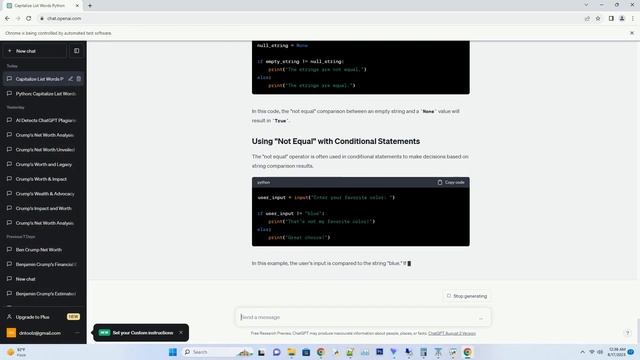Open the network and volume tray icons
The image size is (640, 360).
pos(596,352)
